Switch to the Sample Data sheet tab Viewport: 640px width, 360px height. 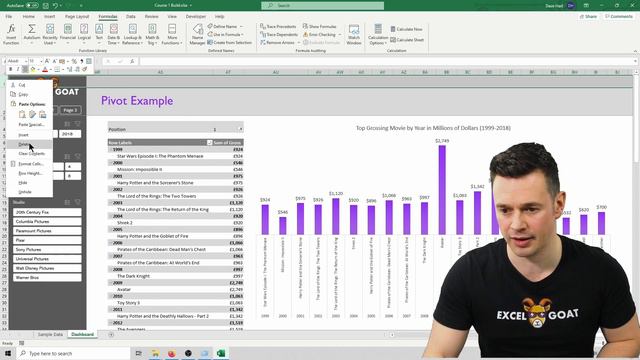[x=50, y=334]
